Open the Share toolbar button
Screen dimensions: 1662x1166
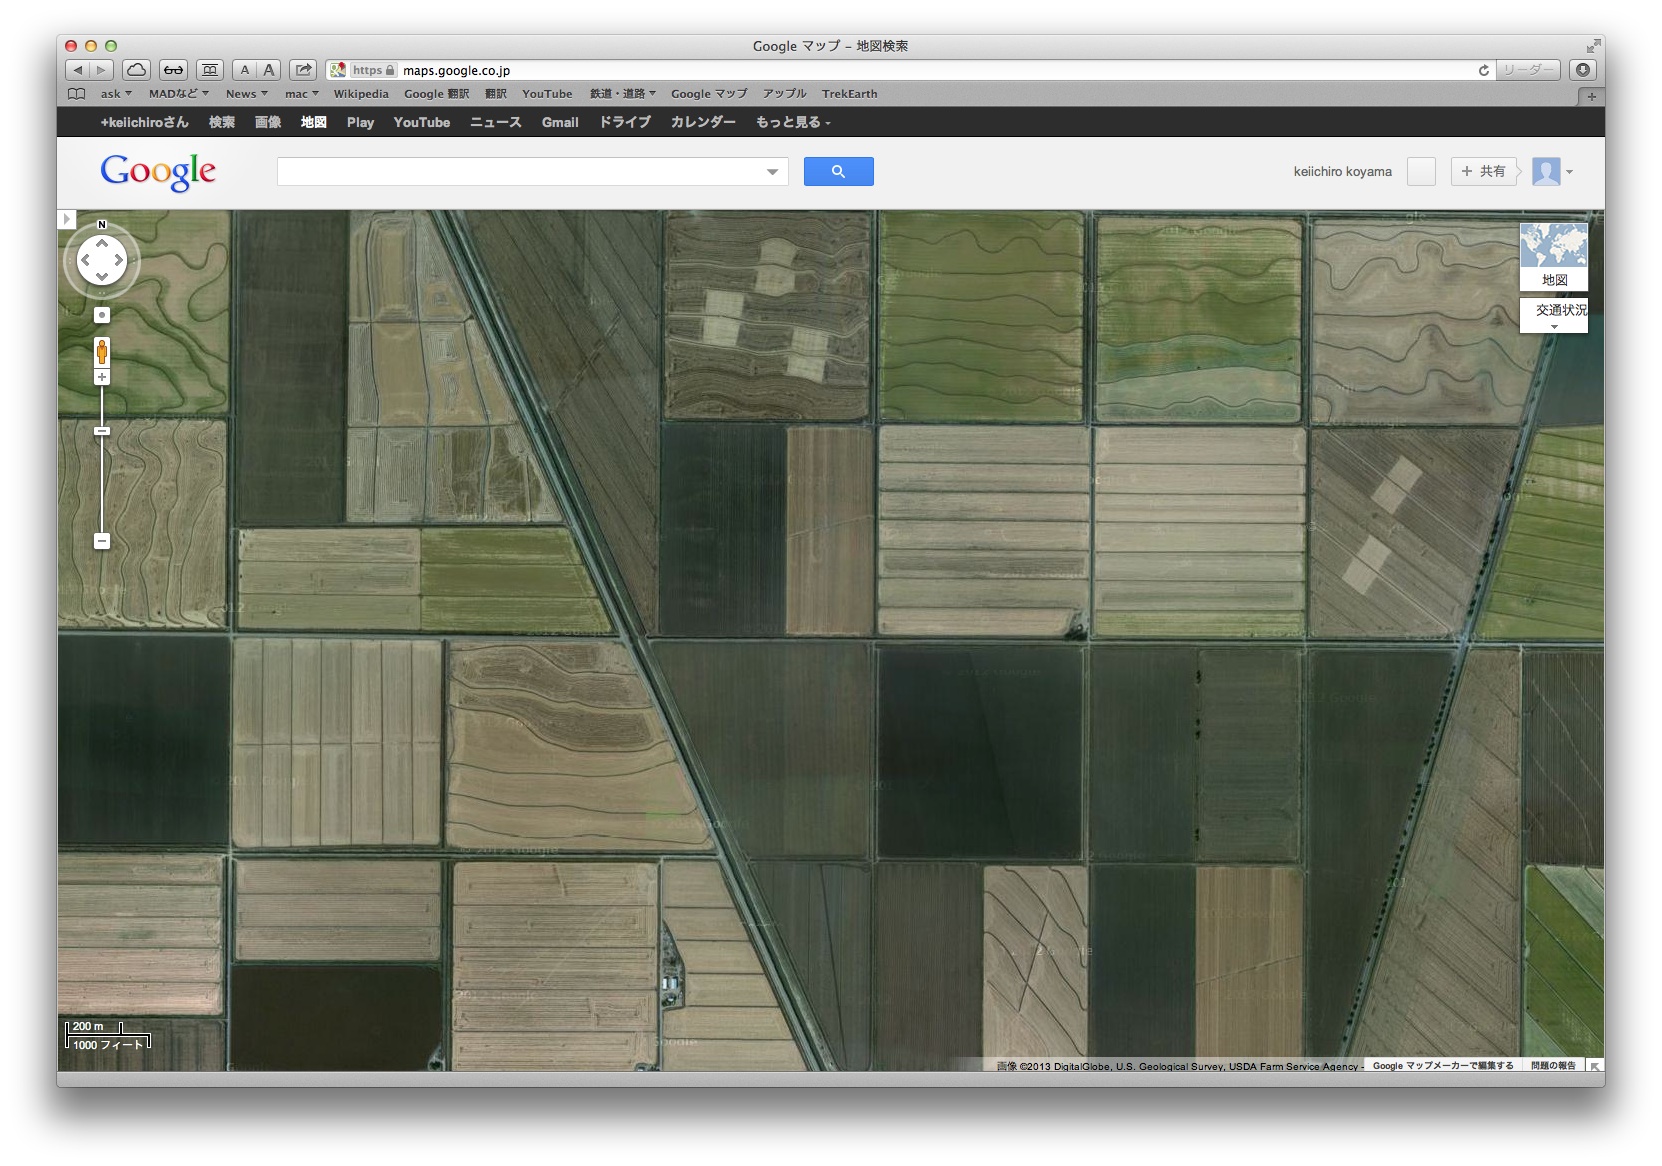coord(303,70)
